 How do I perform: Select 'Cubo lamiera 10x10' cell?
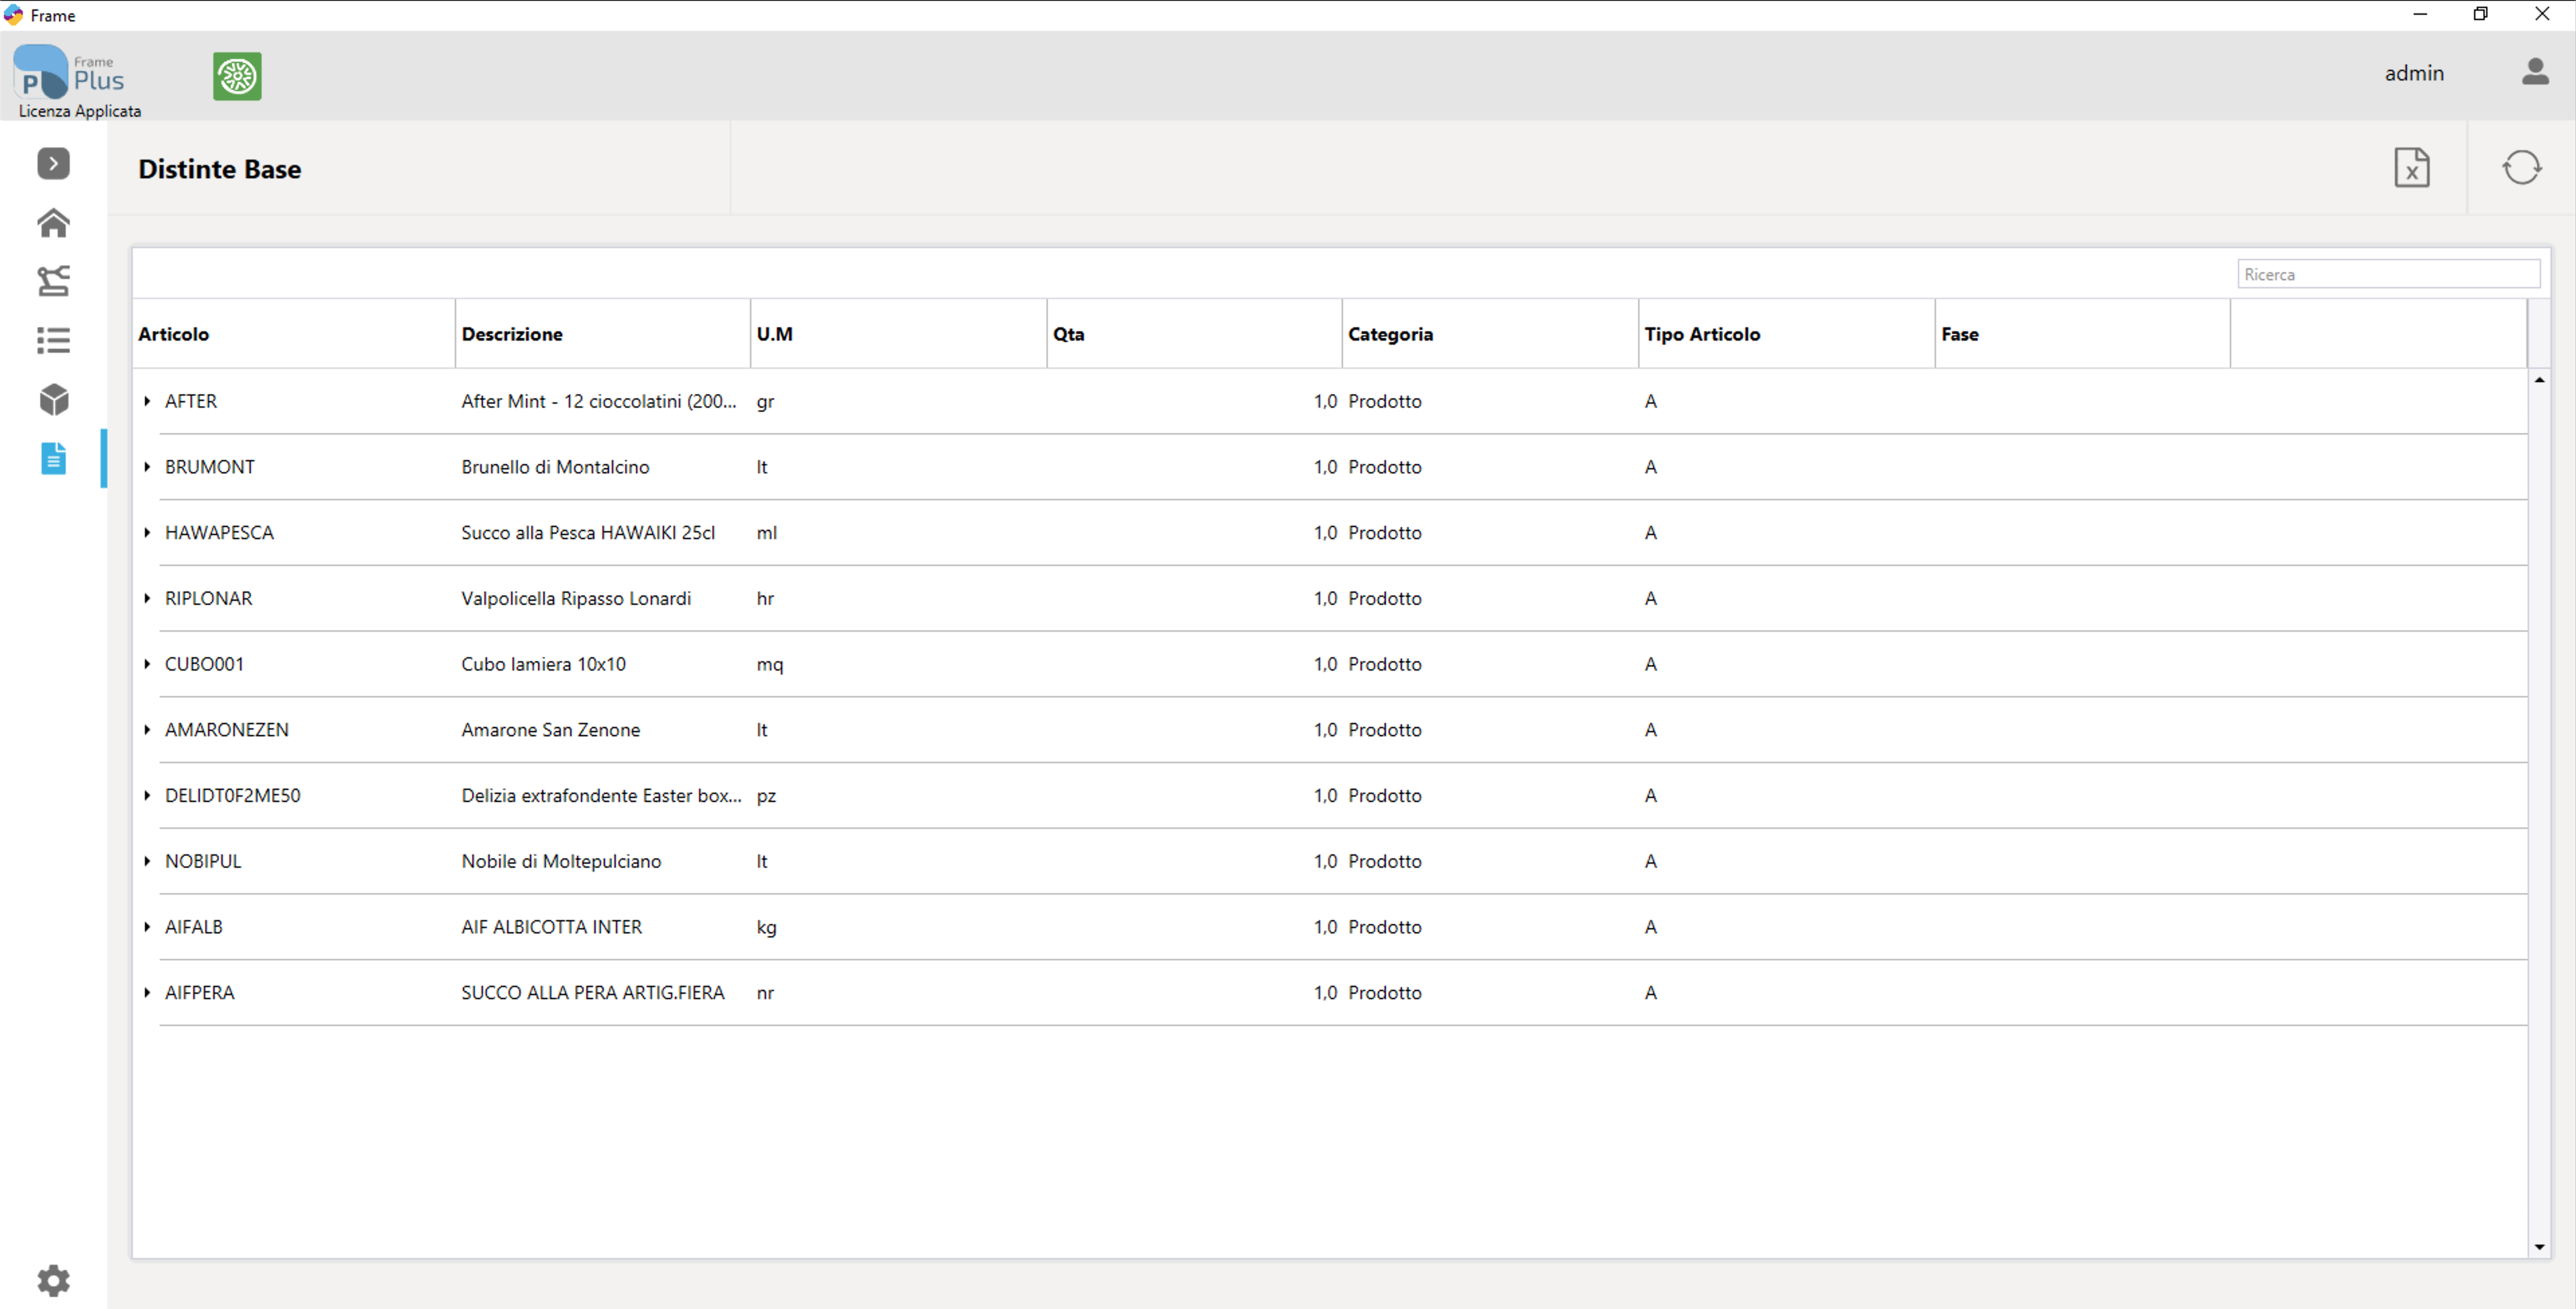pos(543,664)
